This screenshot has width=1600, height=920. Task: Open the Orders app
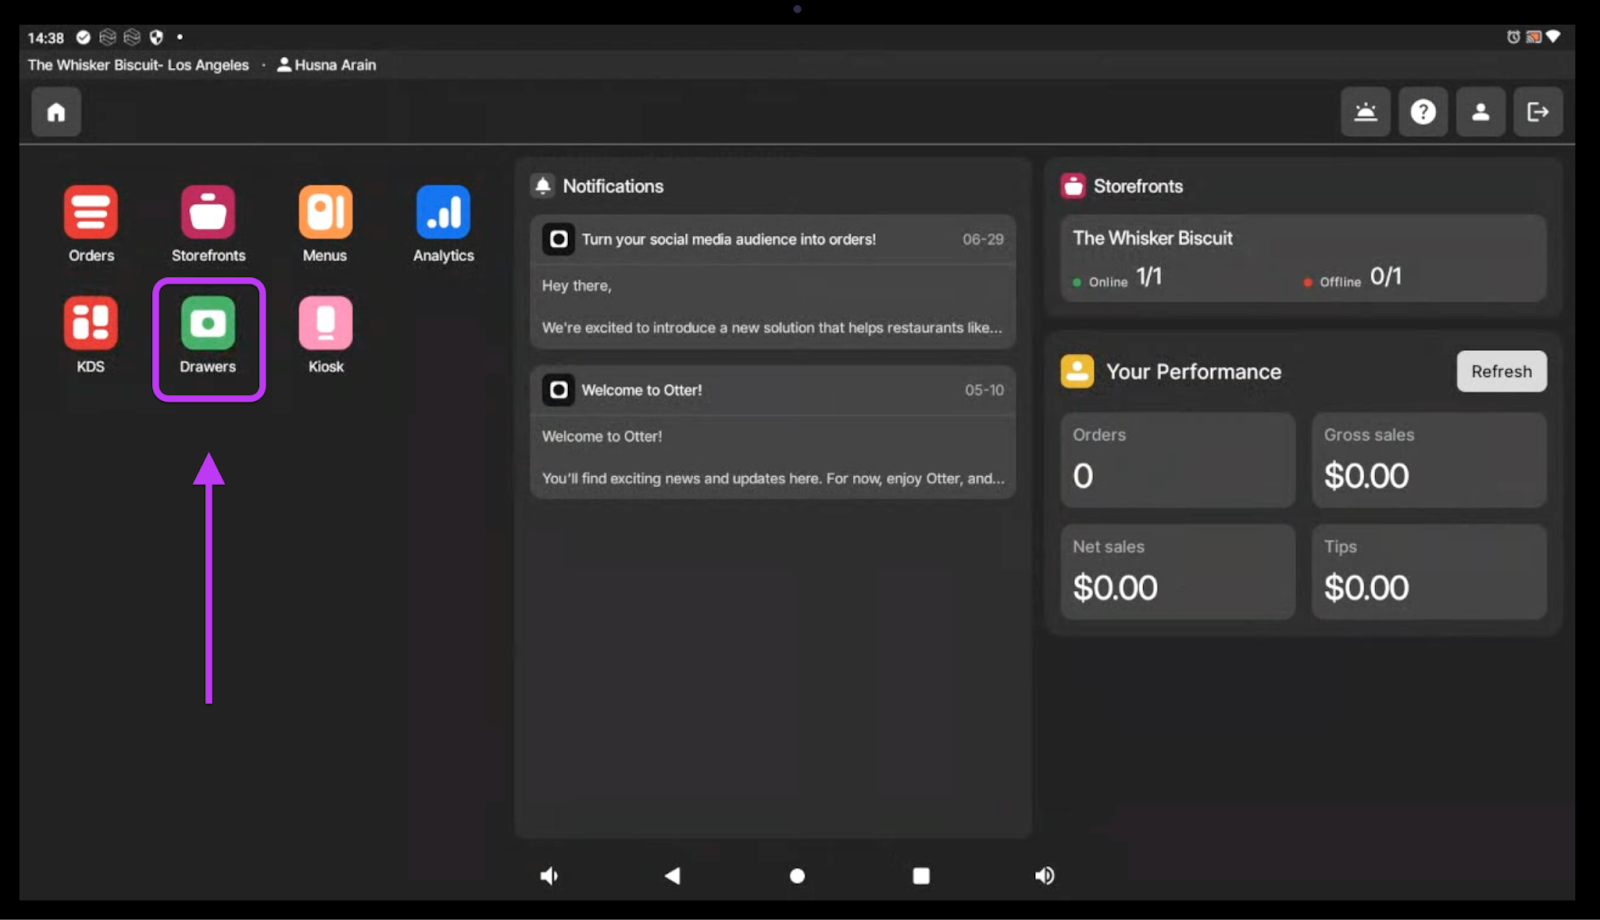[x=91, y=214]
